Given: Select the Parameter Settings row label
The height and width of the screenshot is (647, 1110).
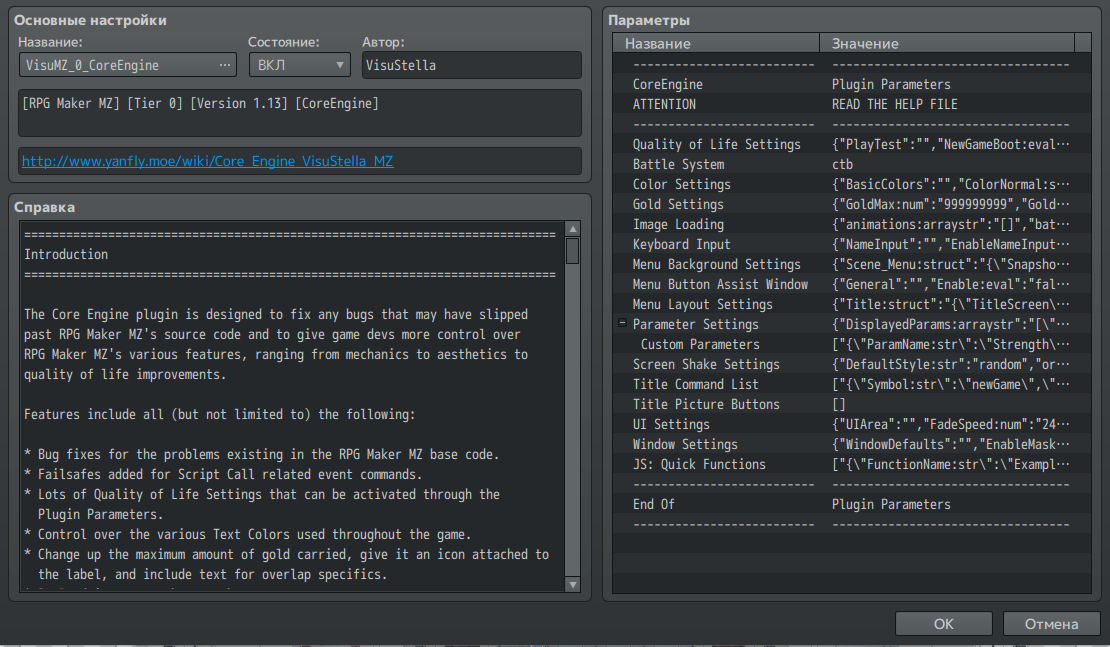Looking at the screenshot, I should (x=695, y=324).
